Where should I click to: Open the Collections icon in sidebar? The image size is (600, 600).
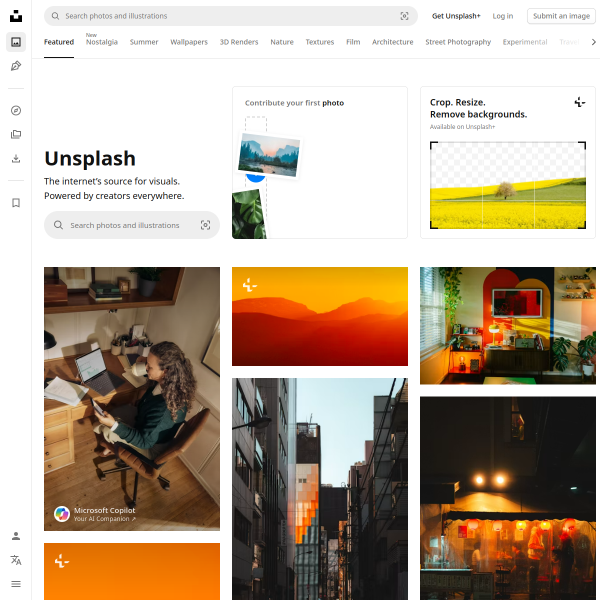point(16,134)
